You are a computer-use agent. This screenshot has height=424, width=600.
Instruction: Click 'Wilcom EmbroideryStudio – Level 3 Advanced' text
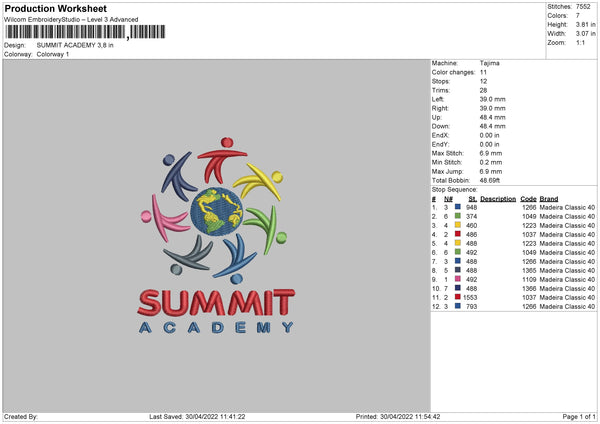pyautogui.click(x=71, y=20)
